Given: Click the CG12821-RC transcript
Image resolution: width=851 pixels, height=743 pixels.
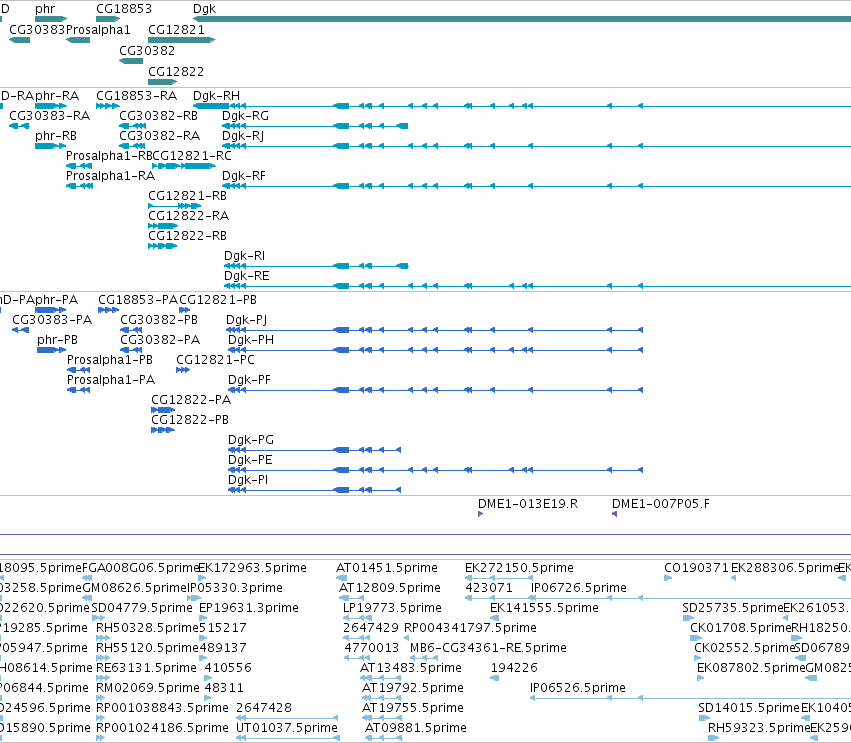Looking at the screenshot, I should pos(183,166).
